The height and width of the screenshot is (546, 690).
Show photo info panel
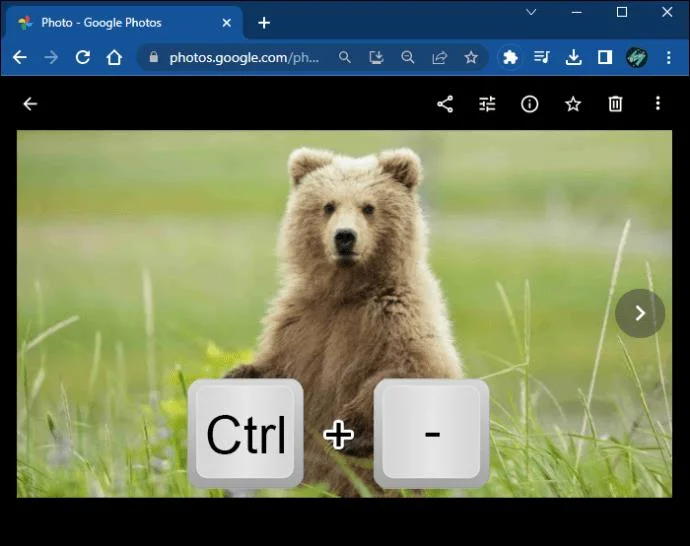(x=529, y=104)
